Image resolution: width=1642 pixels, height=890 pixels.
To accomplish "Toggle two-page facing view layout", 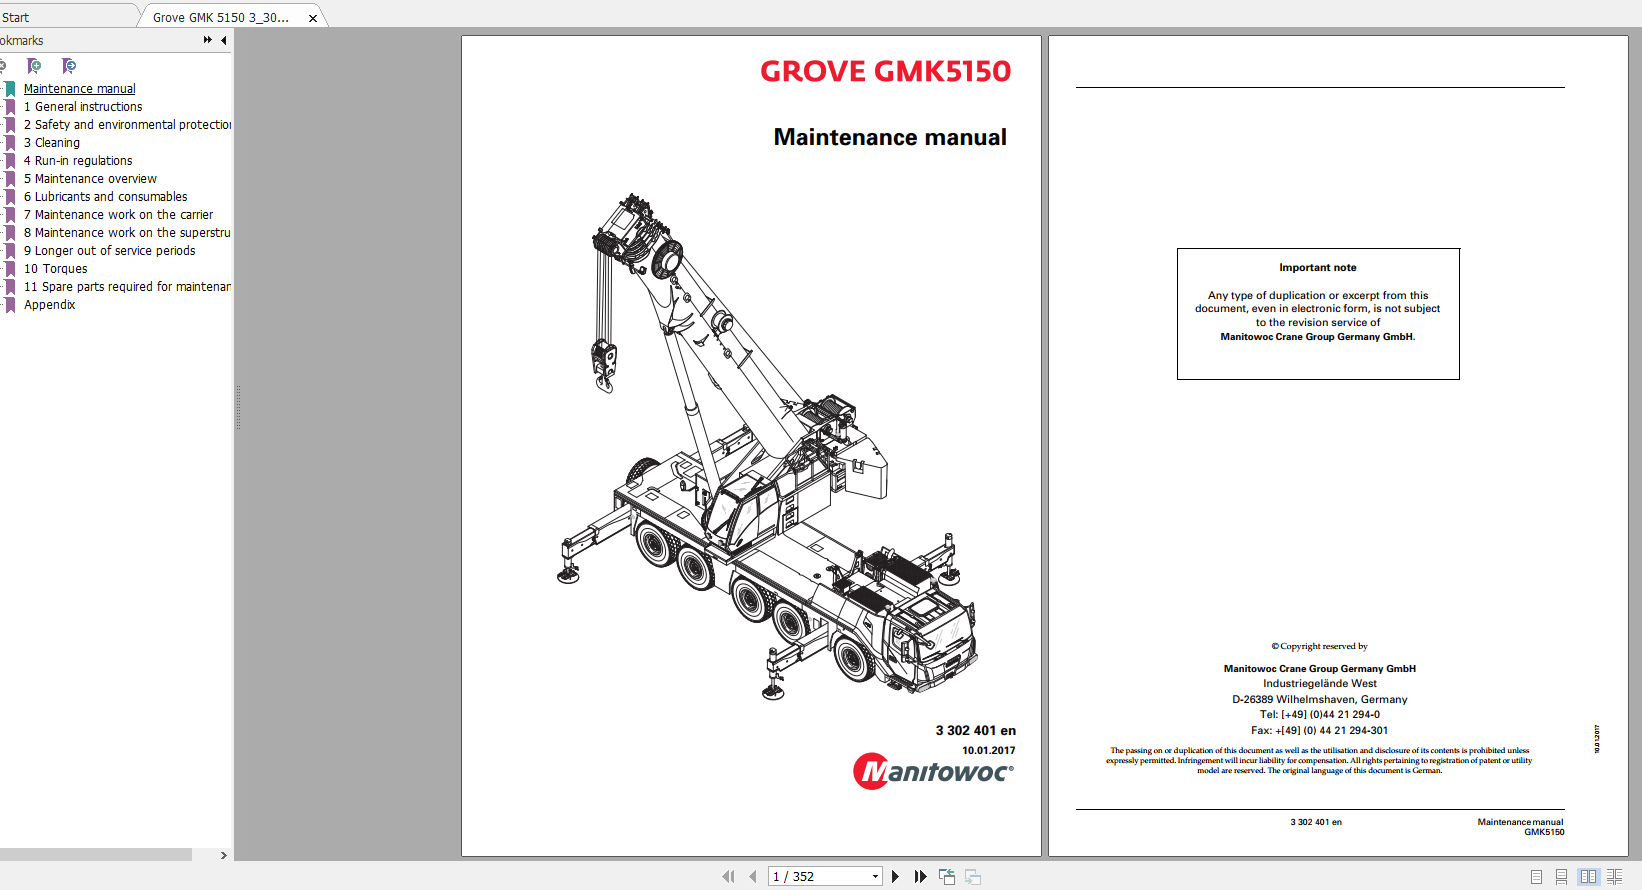I will point(1588,877).
